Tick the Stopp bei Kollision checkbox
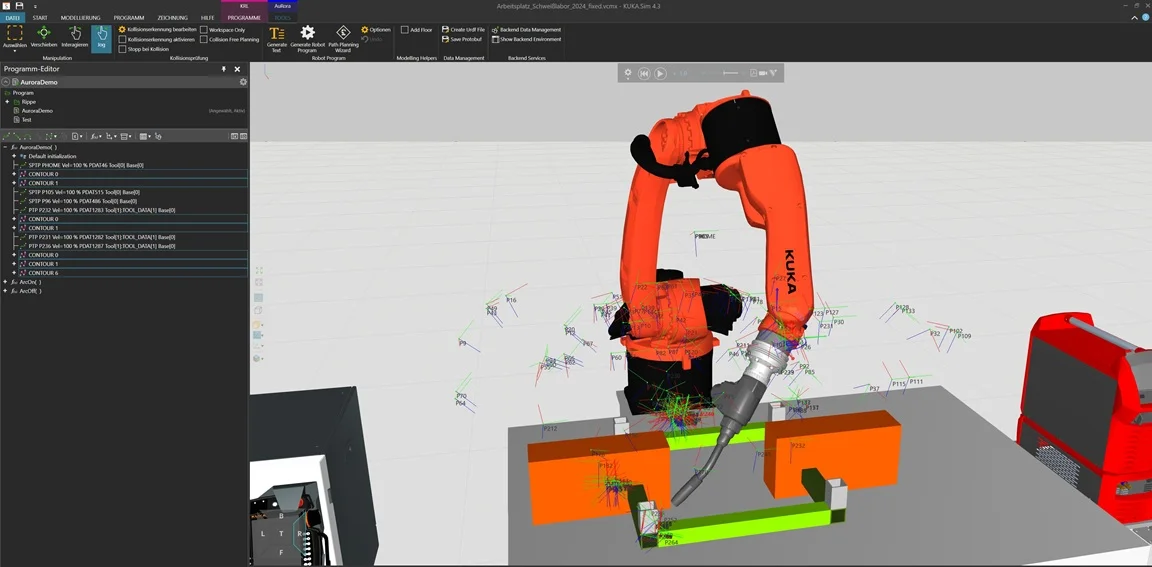Viewport: 1152px width, 567px height. coord(122,49)
